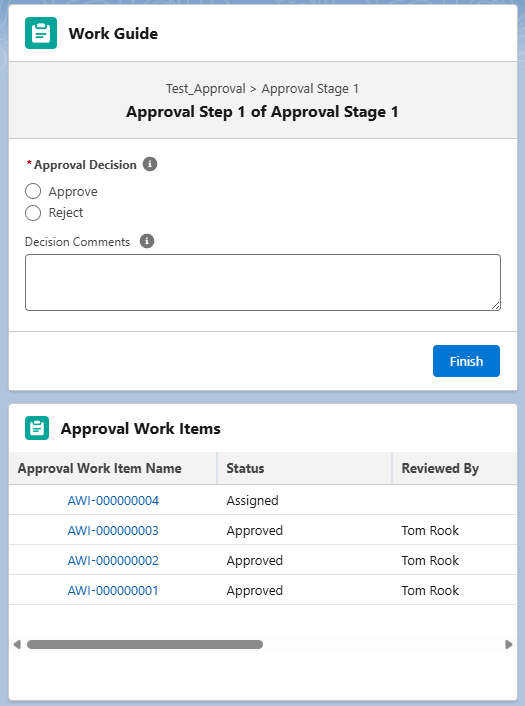Screen dimensions: 525x706
Task: Open the AWI-000000003 work item link
Action: (113, 530)
